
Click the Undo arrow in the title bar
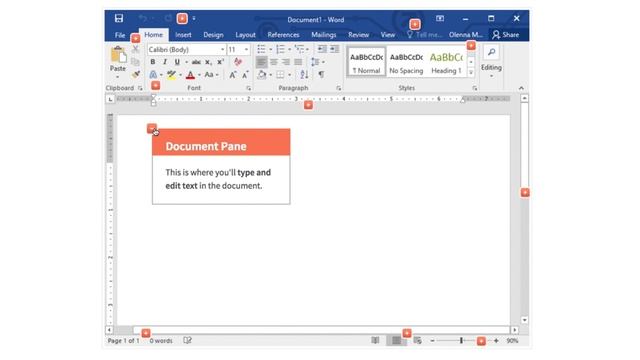[142, 18]
